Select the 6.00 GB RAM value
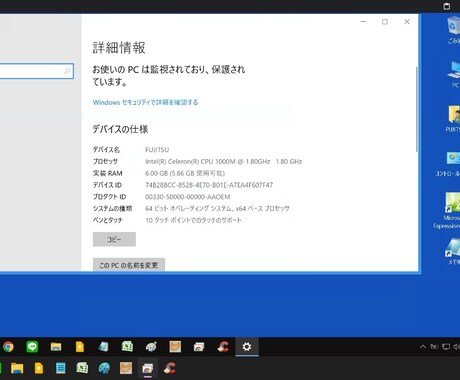460x380 pixels. [x=185, y=173]
